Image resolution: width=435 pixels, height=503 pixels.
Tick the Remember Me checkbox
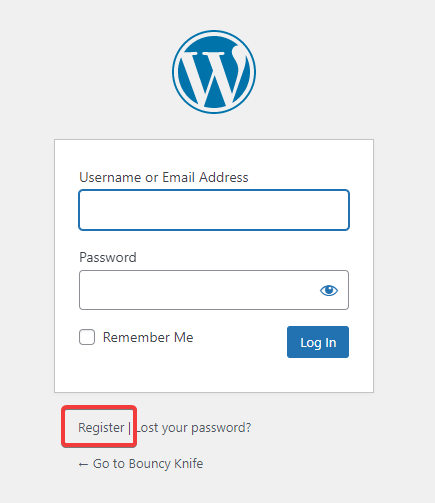click(x=87, y=337)
